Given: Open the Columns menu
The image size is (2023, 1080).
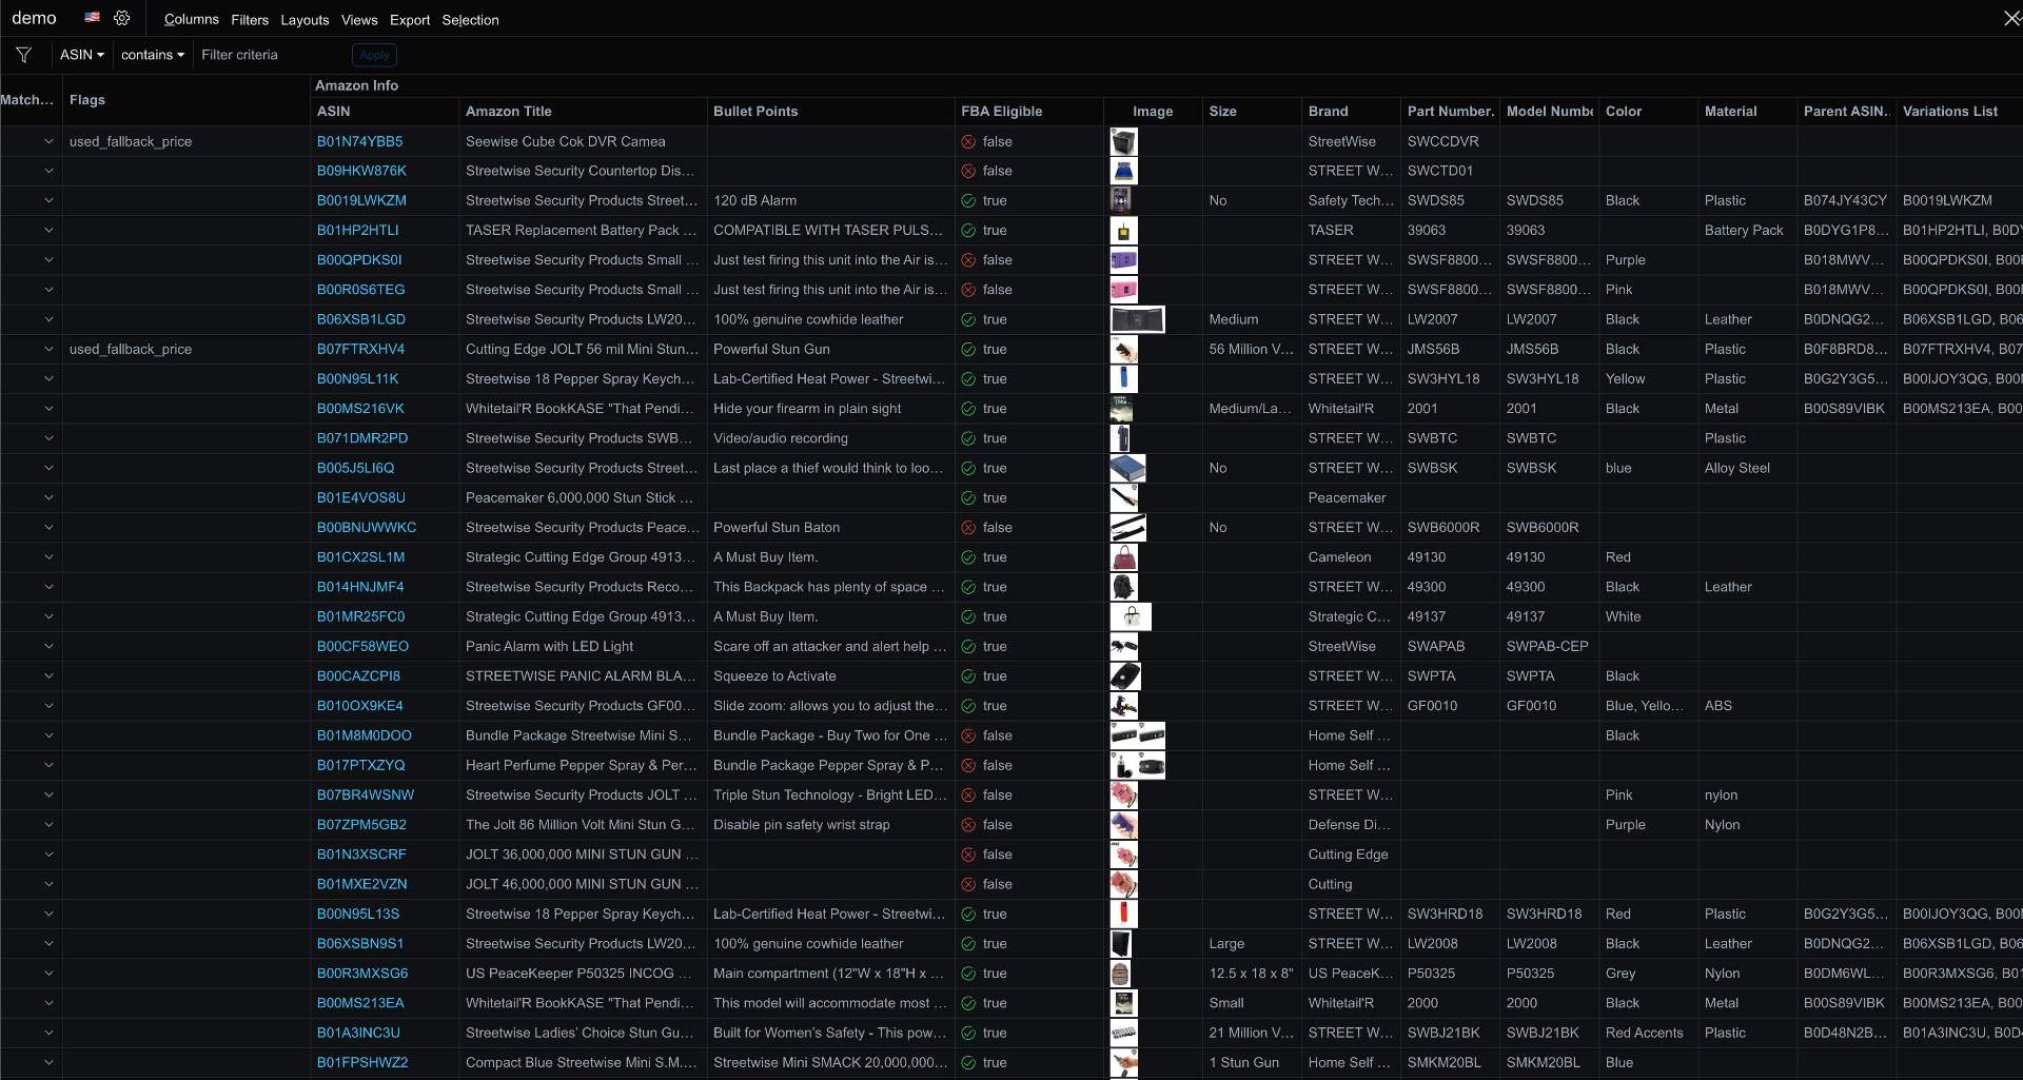Looking at the screenshot, I should click(x=190, y=19).
